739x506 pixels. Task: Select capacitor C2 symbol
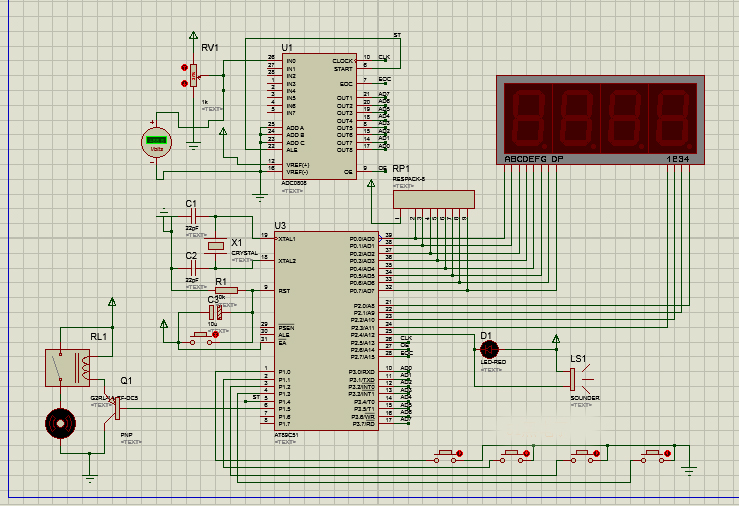(x=192, y=269)
